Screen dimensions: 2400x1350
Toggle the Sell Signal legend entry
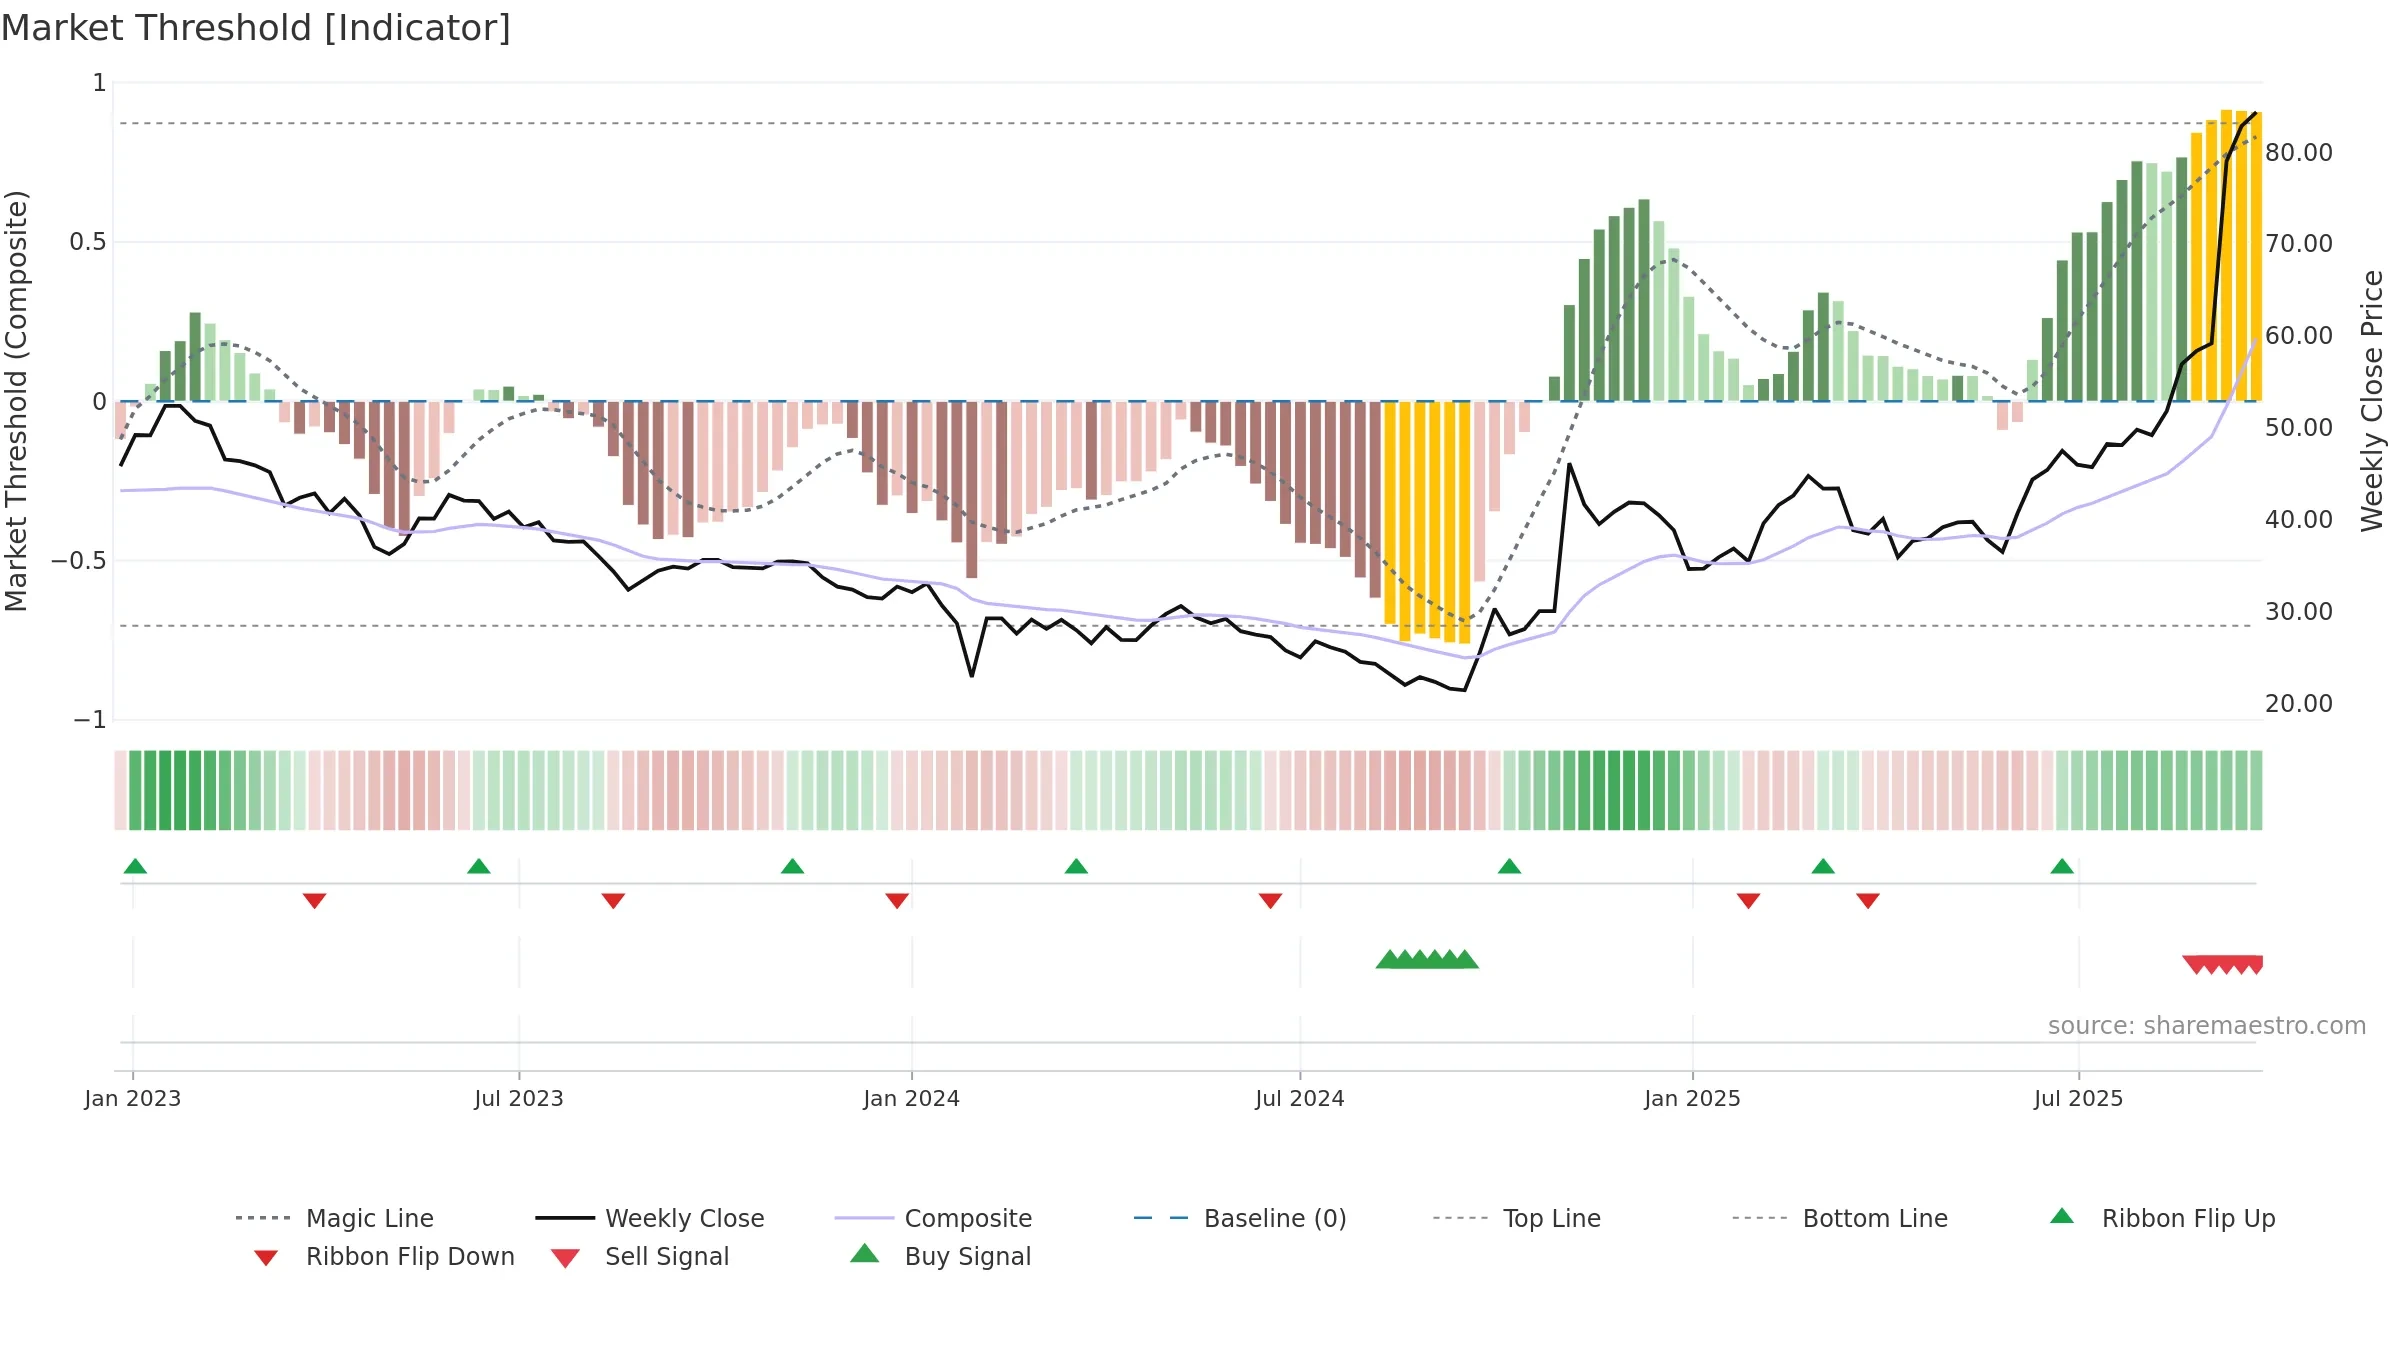tap(640, 1256)
